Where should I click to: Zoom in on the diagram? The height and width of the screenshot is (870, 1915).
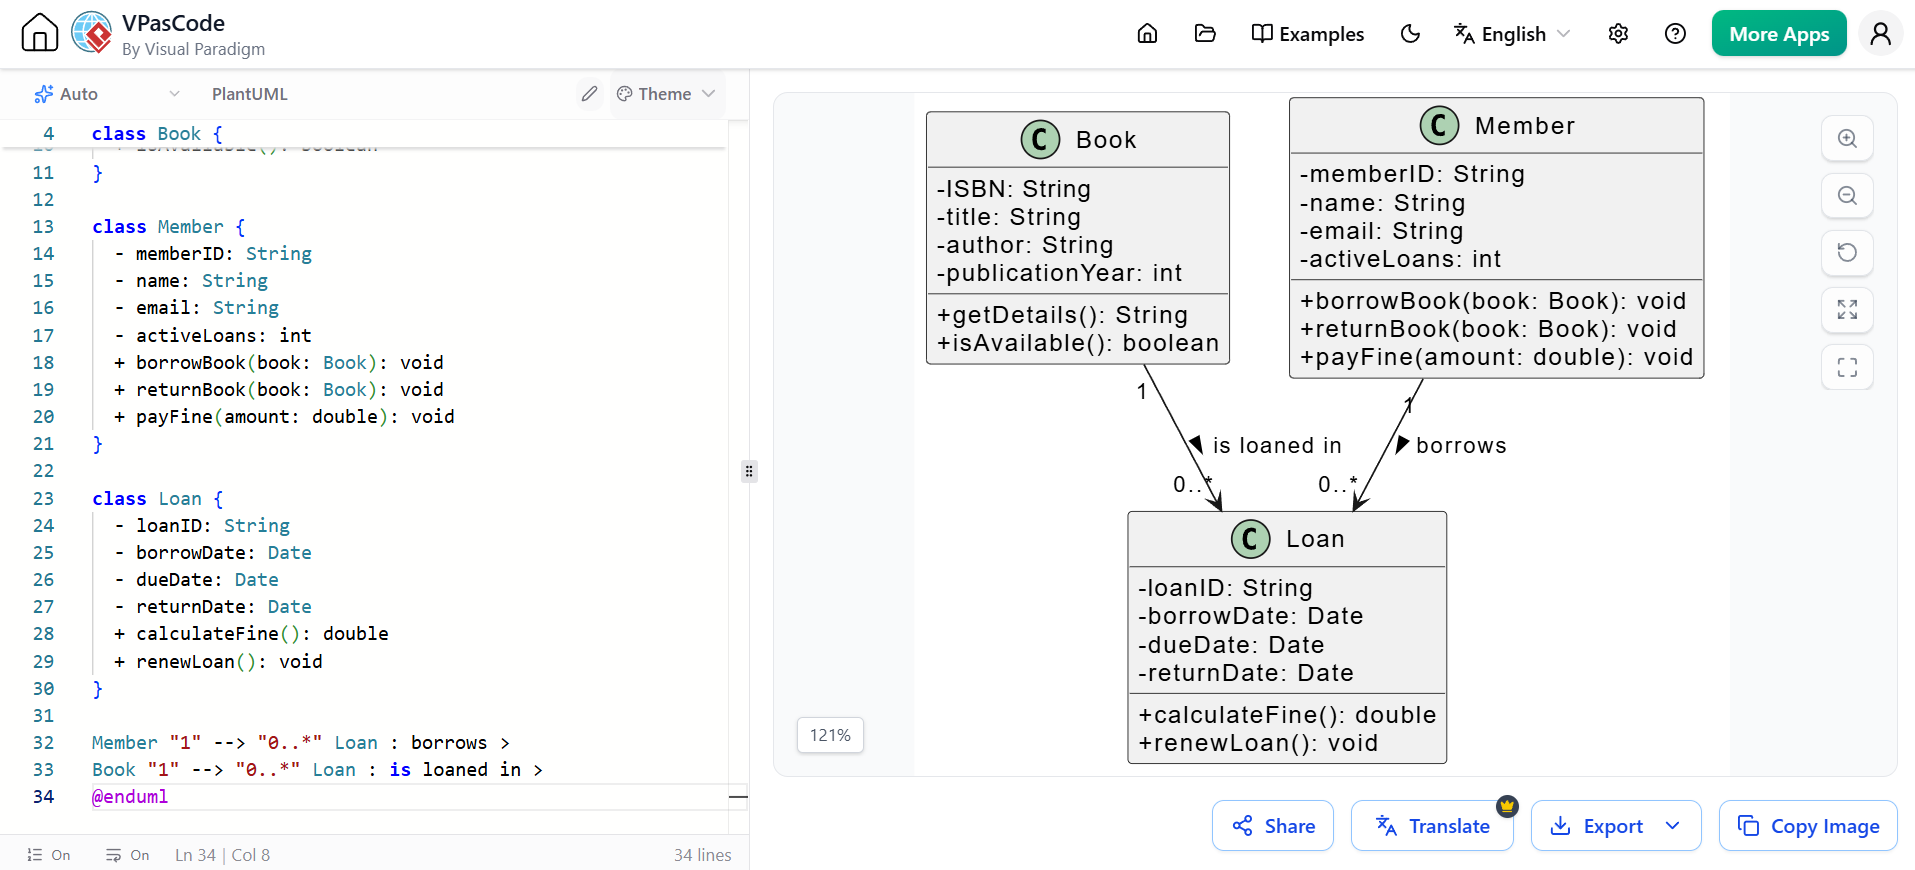[x=1847, y=139]
